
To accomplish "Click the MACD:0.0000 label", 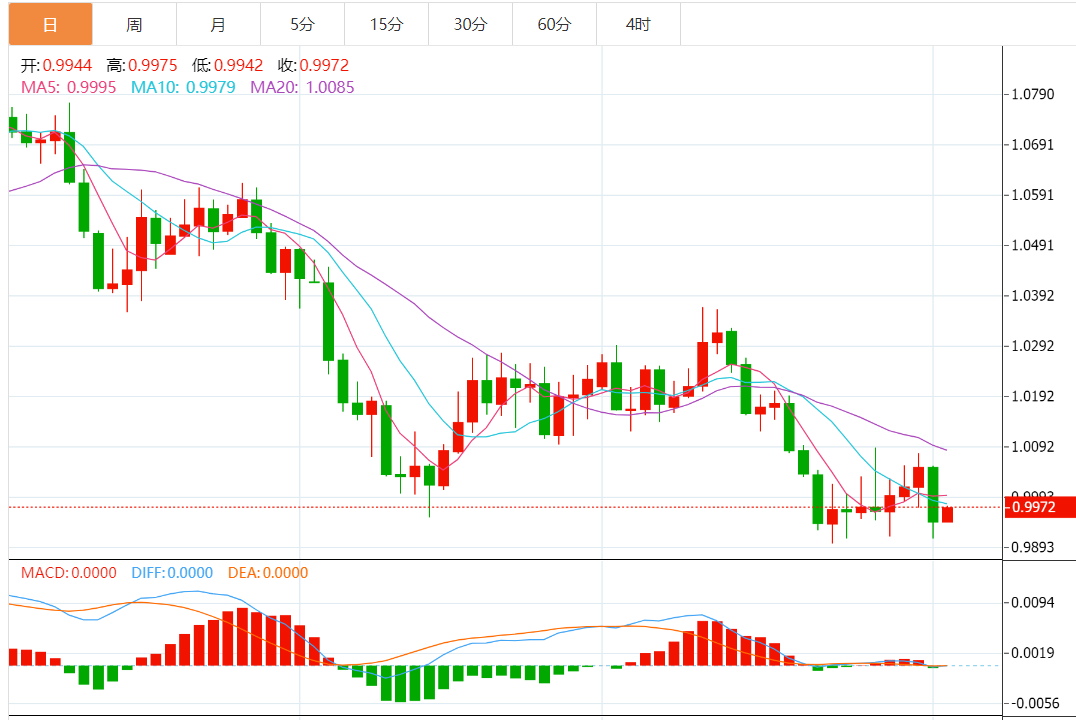I will pyautogui.click(x=69, y=572).
